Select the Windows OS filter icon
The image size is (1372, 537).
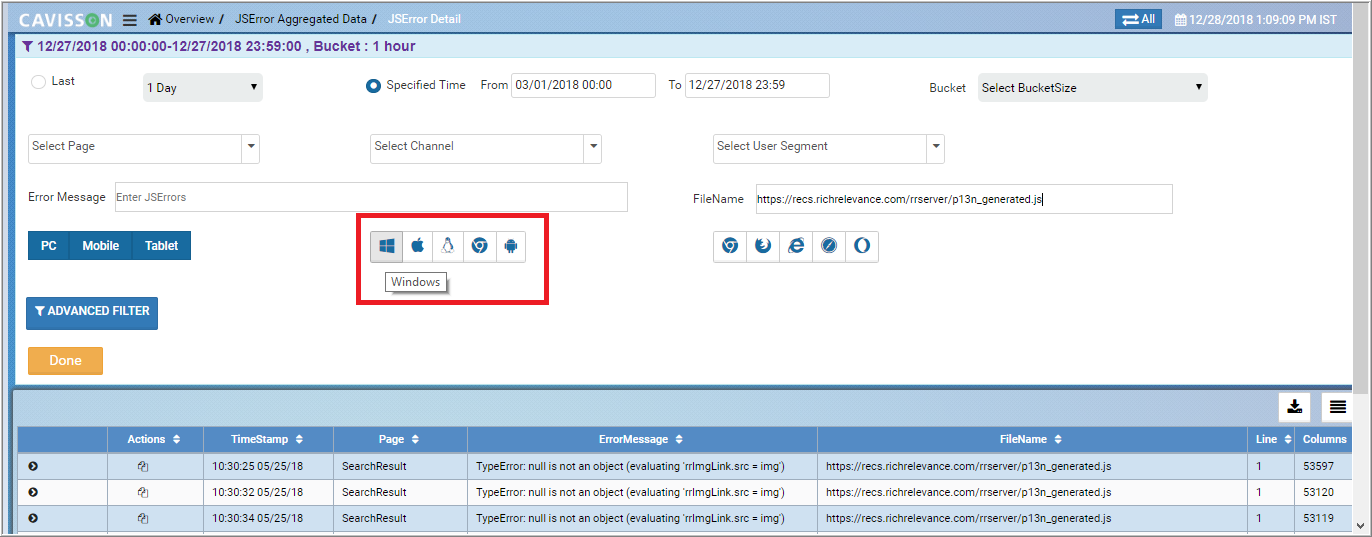click(387, 246)
